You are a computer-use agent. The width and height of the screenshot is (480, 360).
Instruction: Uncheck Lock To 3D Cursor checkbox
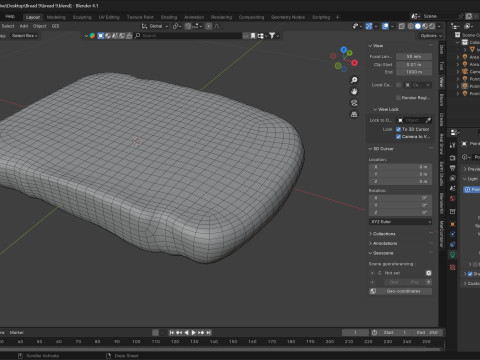398,129
